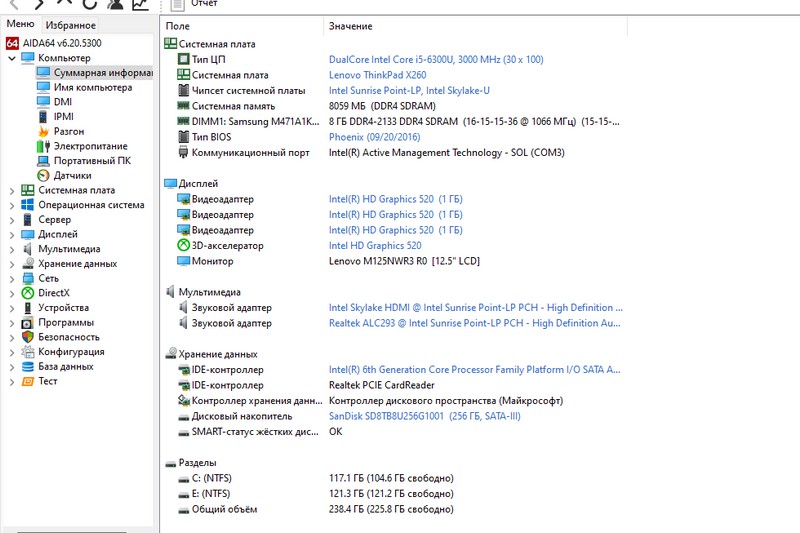Click the Refresh toolbar icon

coord(89,4)
